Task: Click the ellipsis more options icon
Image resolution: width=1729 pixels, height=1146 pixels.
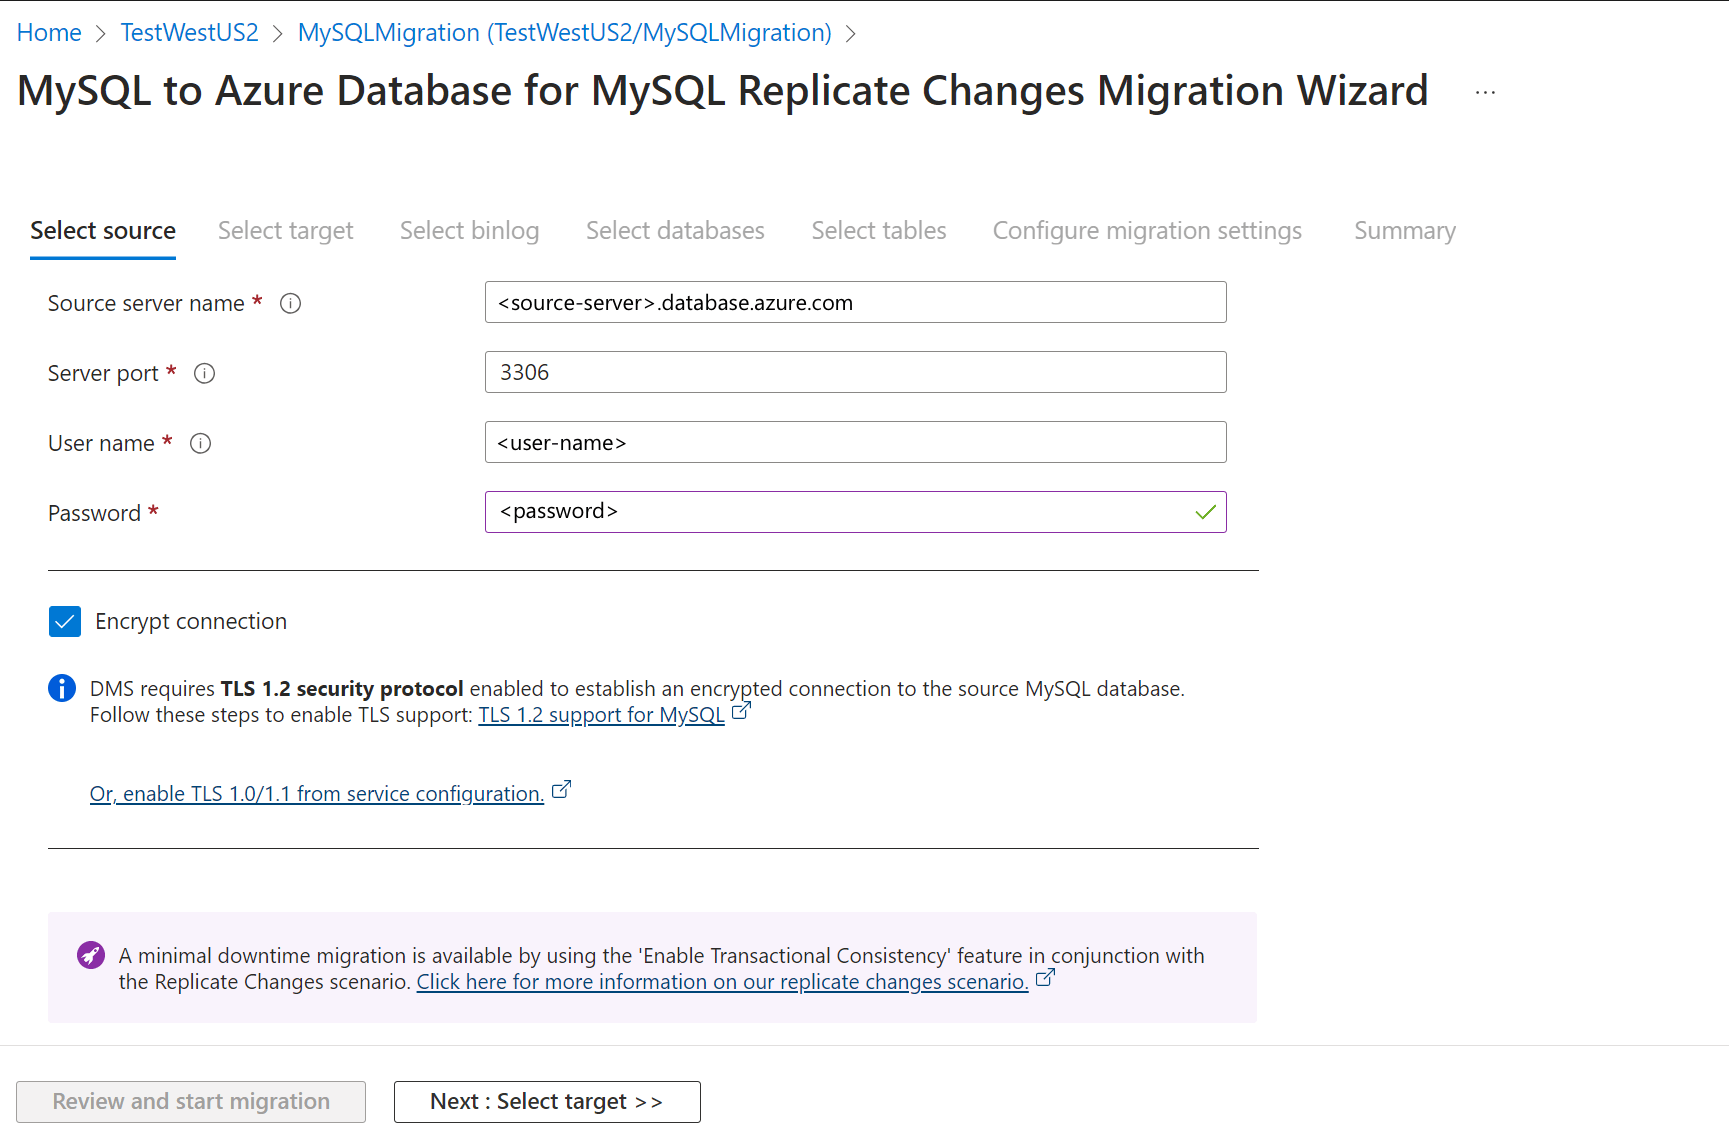Action: (1485, 92)
